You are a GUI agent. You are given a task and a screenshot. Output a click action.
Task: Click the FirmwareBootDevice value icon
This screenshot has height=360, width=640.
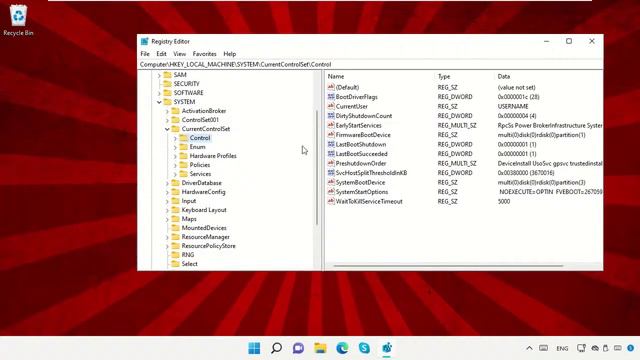[x=331, y=135]
